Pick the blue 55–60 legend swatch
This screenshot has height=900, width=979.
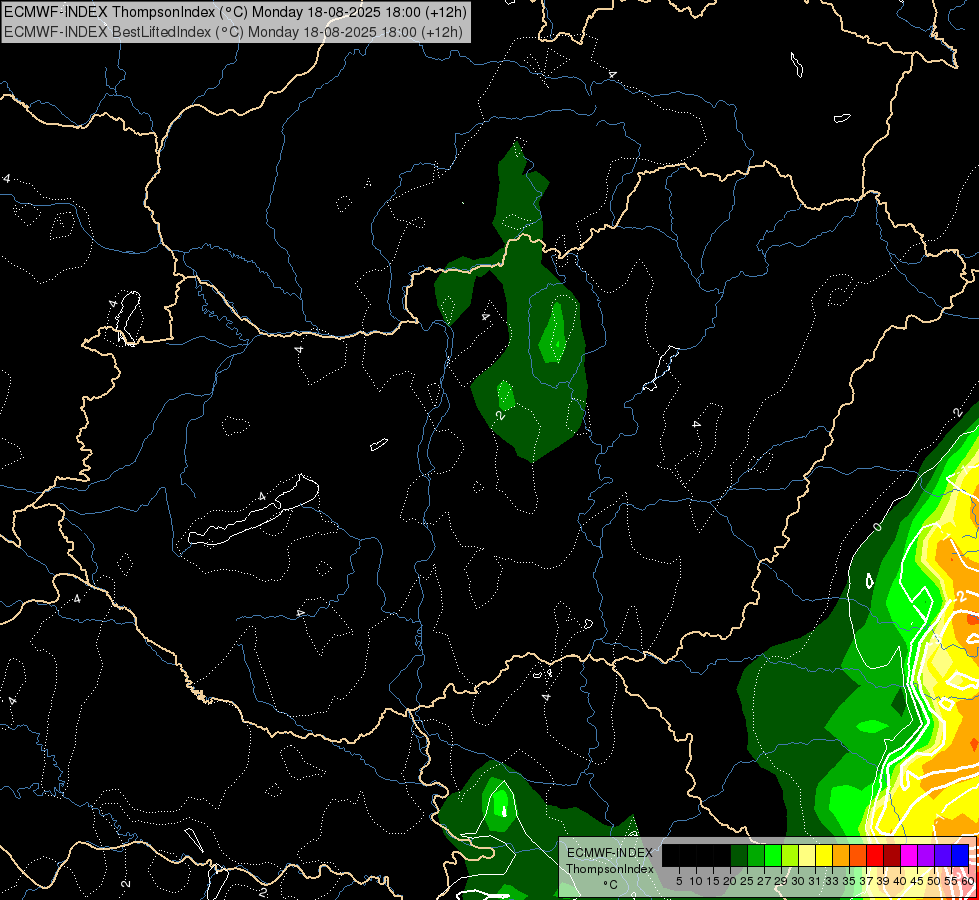(960, 855)
